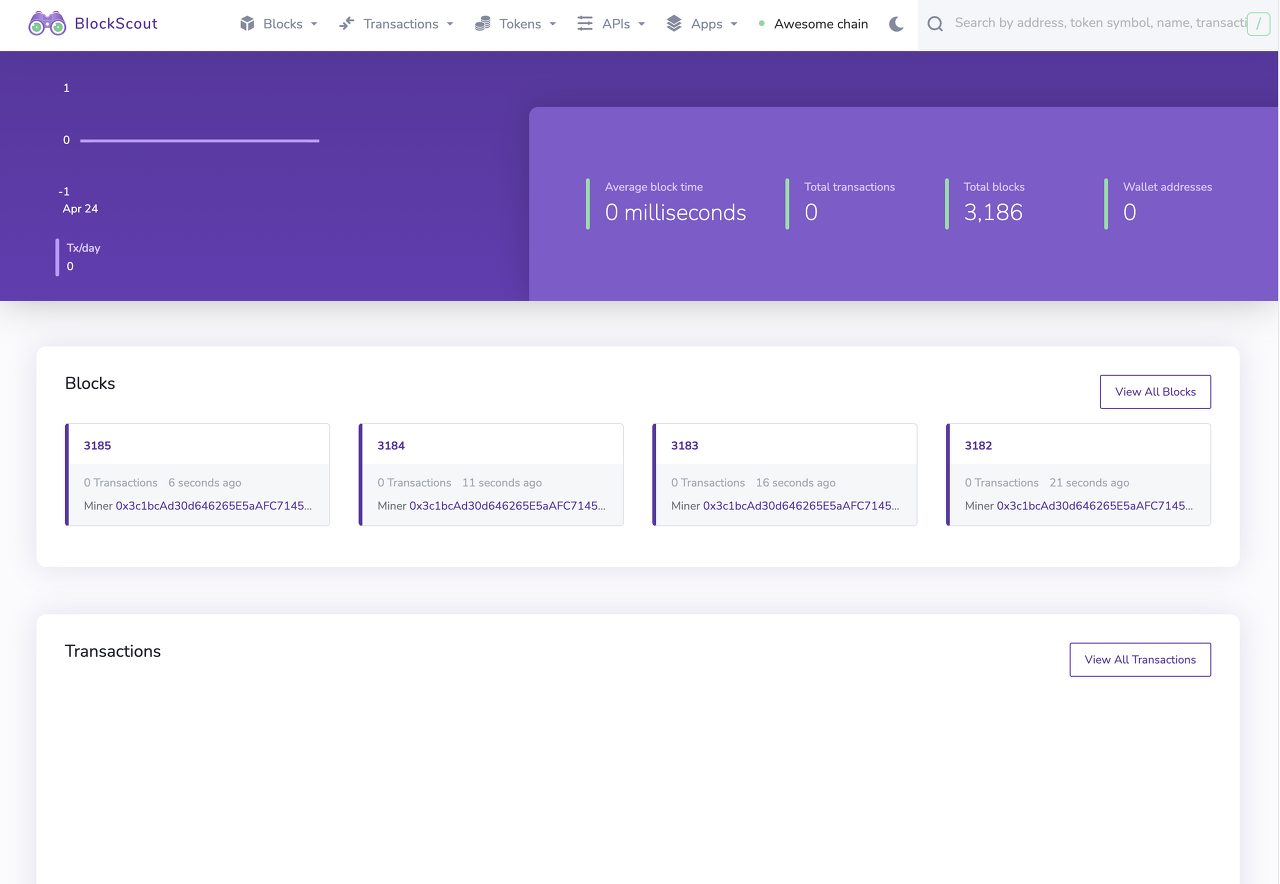This screenshot has width=1280, height=884.
Task: Open block 3182 link
Action: click(x=978, y=446)
